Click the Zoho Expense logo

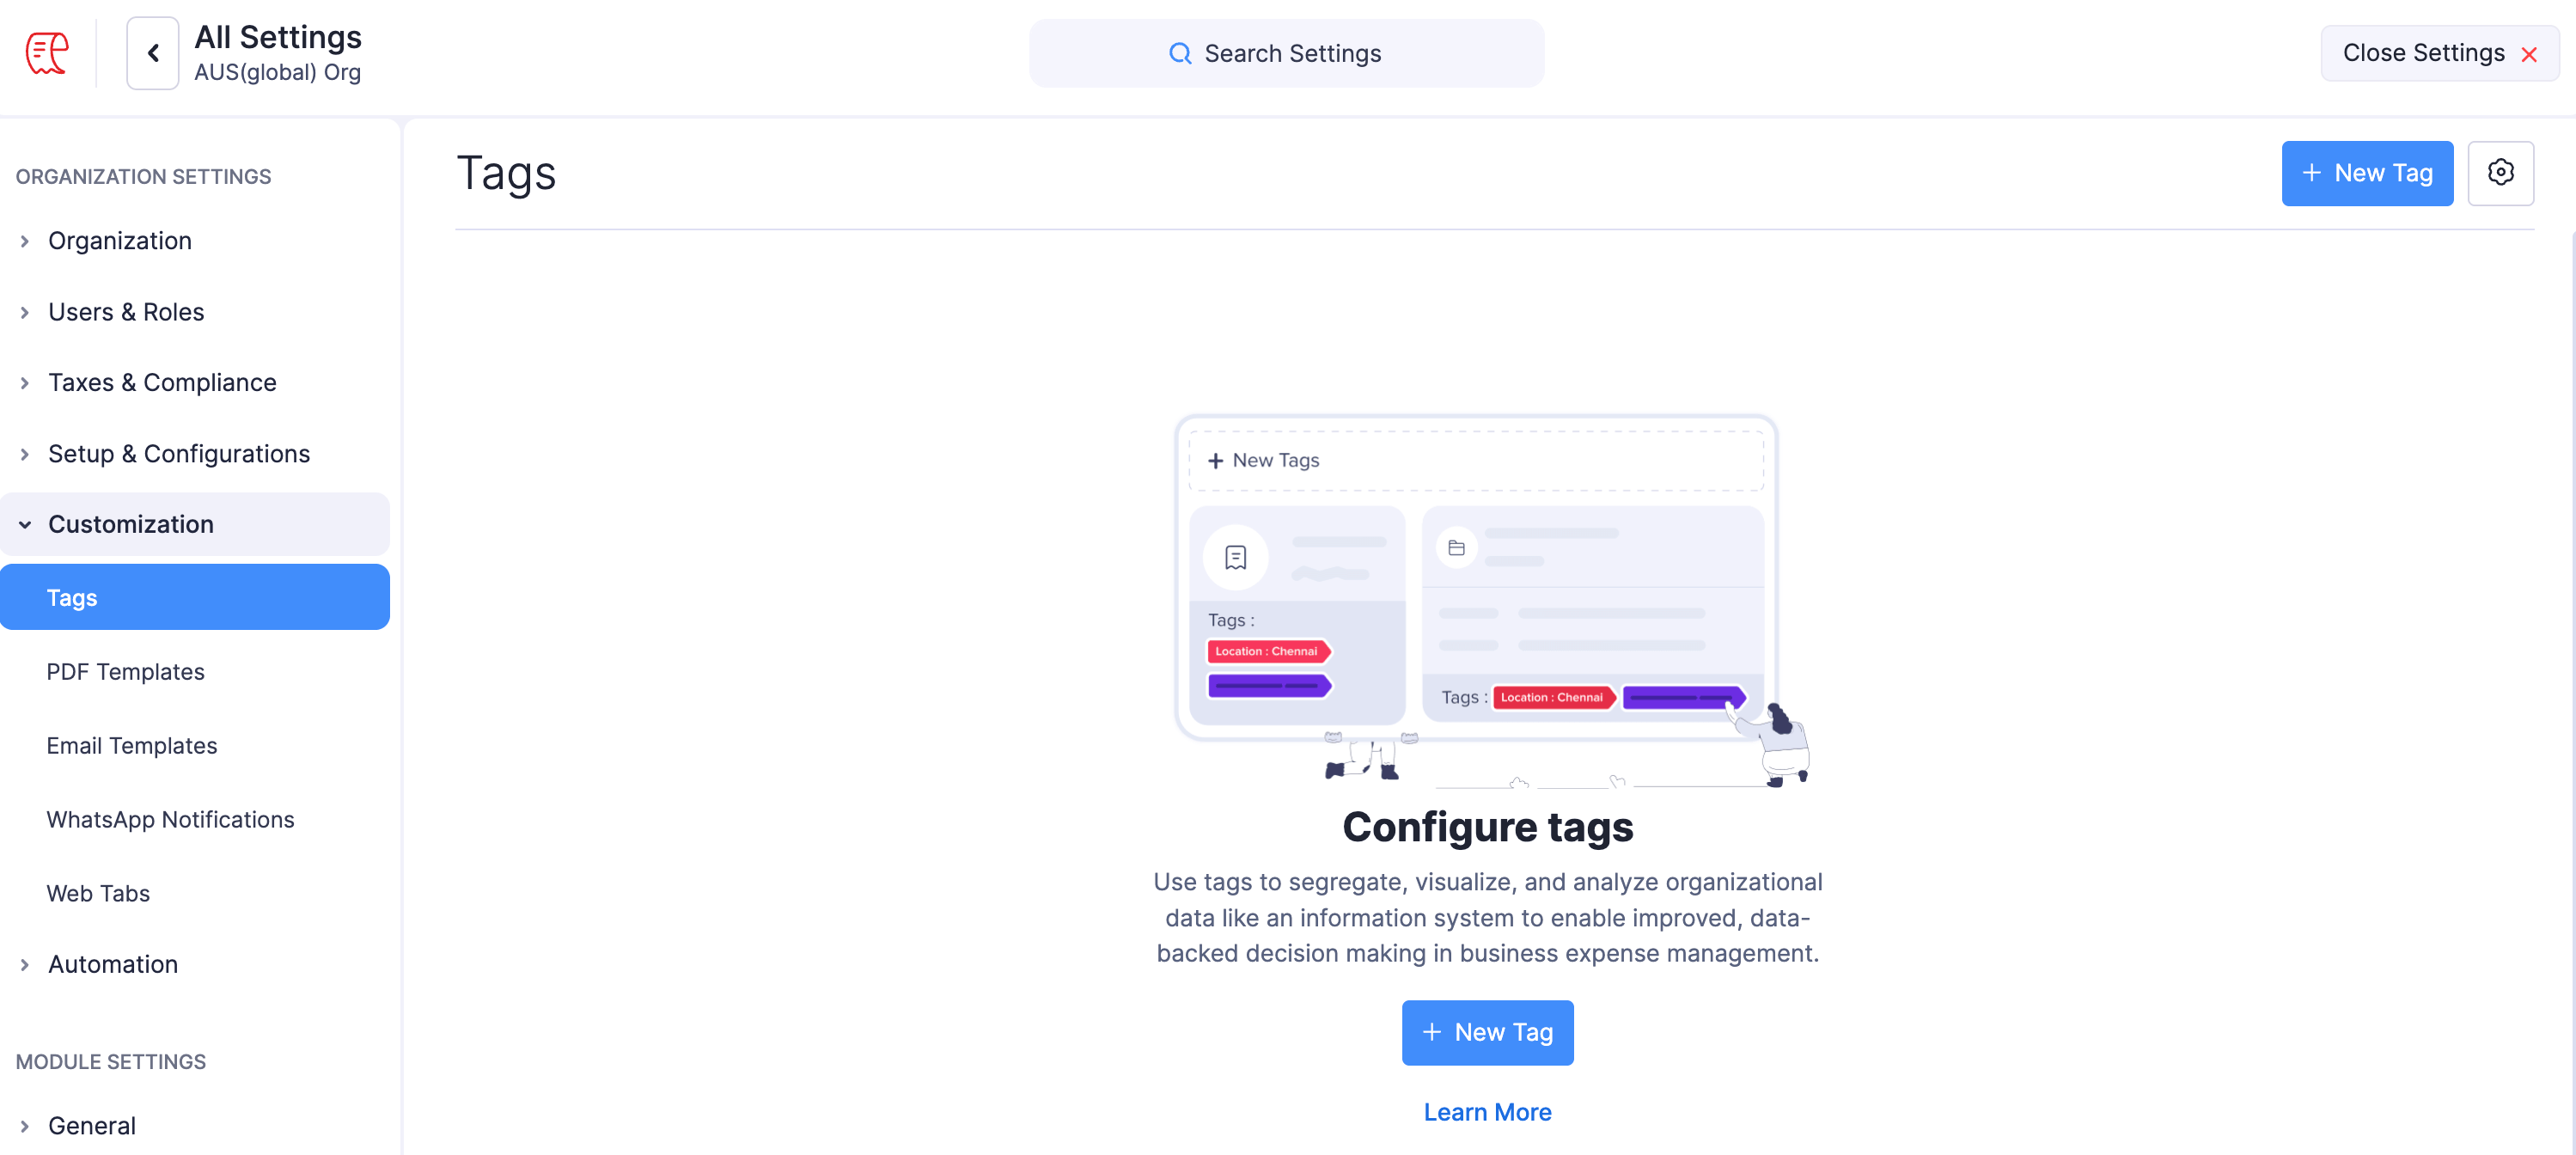point(45,52)
